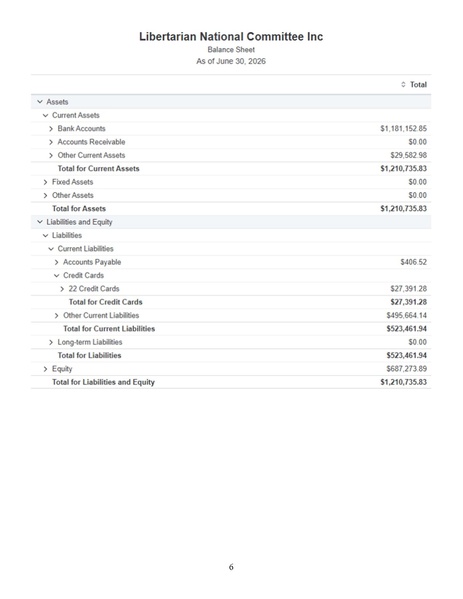Collapse the Current Assets group
Screen dimensions: 463x599
45,115
